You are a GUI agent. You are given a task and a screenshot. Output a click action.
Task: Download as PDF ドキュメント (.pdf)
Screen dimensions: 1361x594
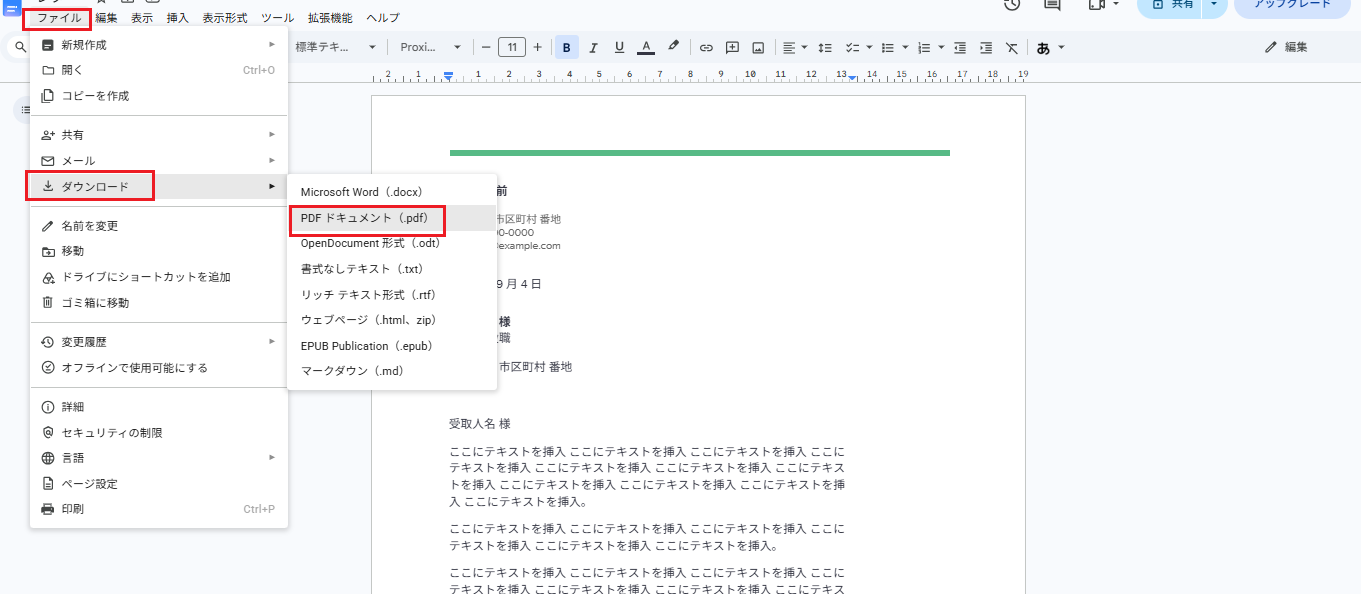[392, 218]
